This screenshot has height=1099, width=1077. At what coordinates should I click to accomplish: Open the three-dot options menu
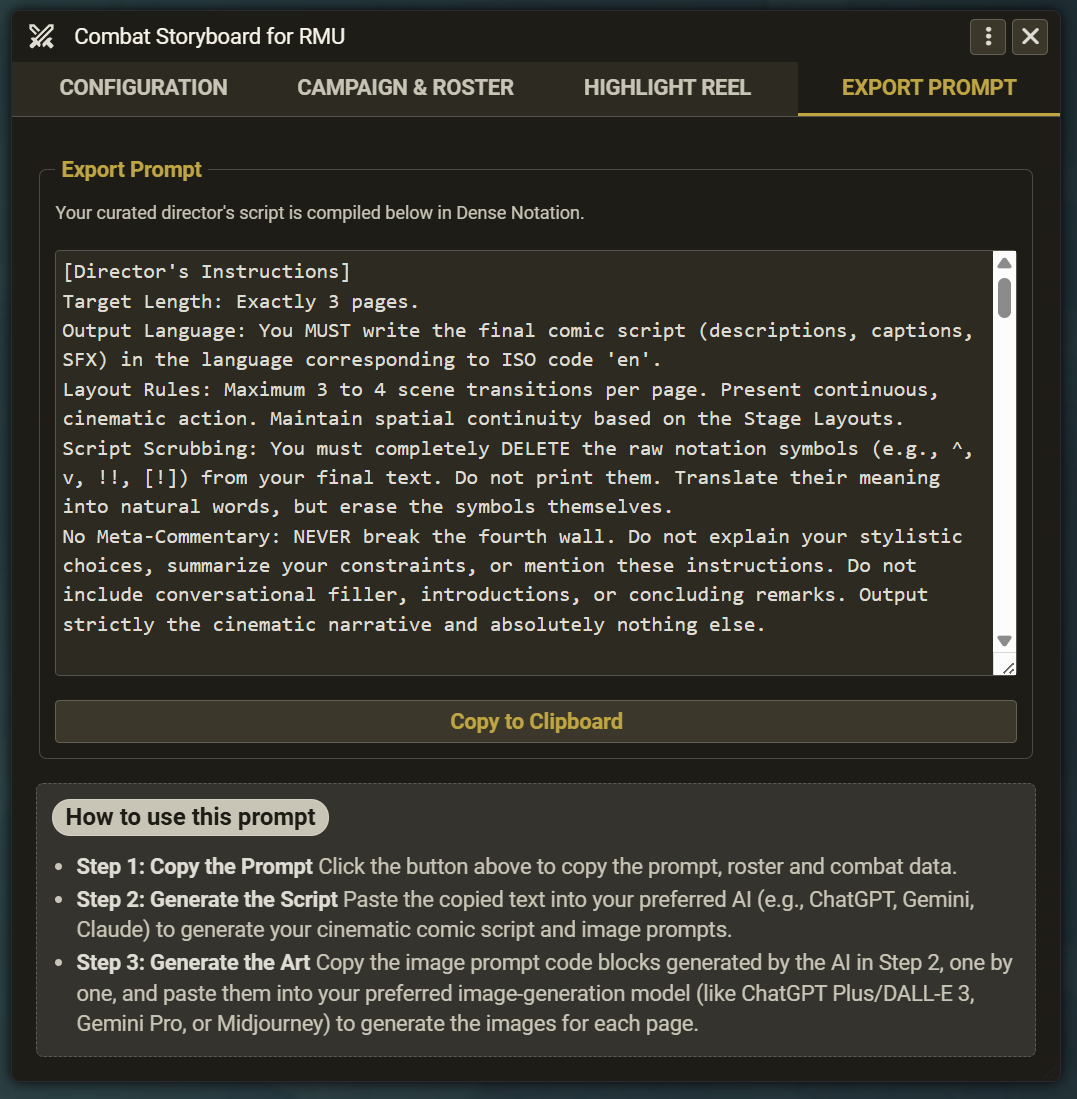[988, 36]
